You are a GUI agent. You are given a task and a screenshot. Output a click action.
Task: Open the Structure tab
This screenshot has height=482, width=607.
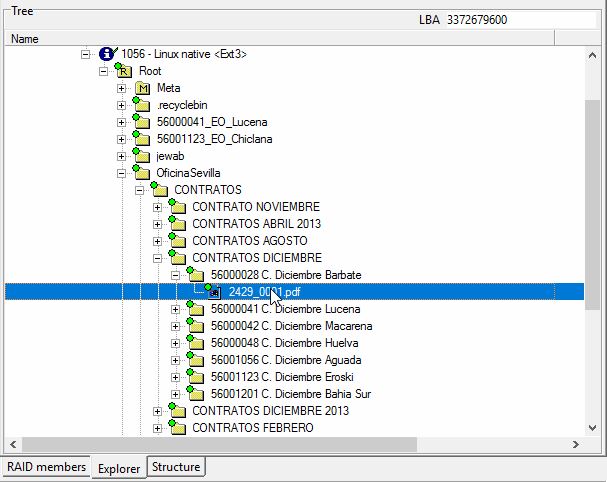176,467
